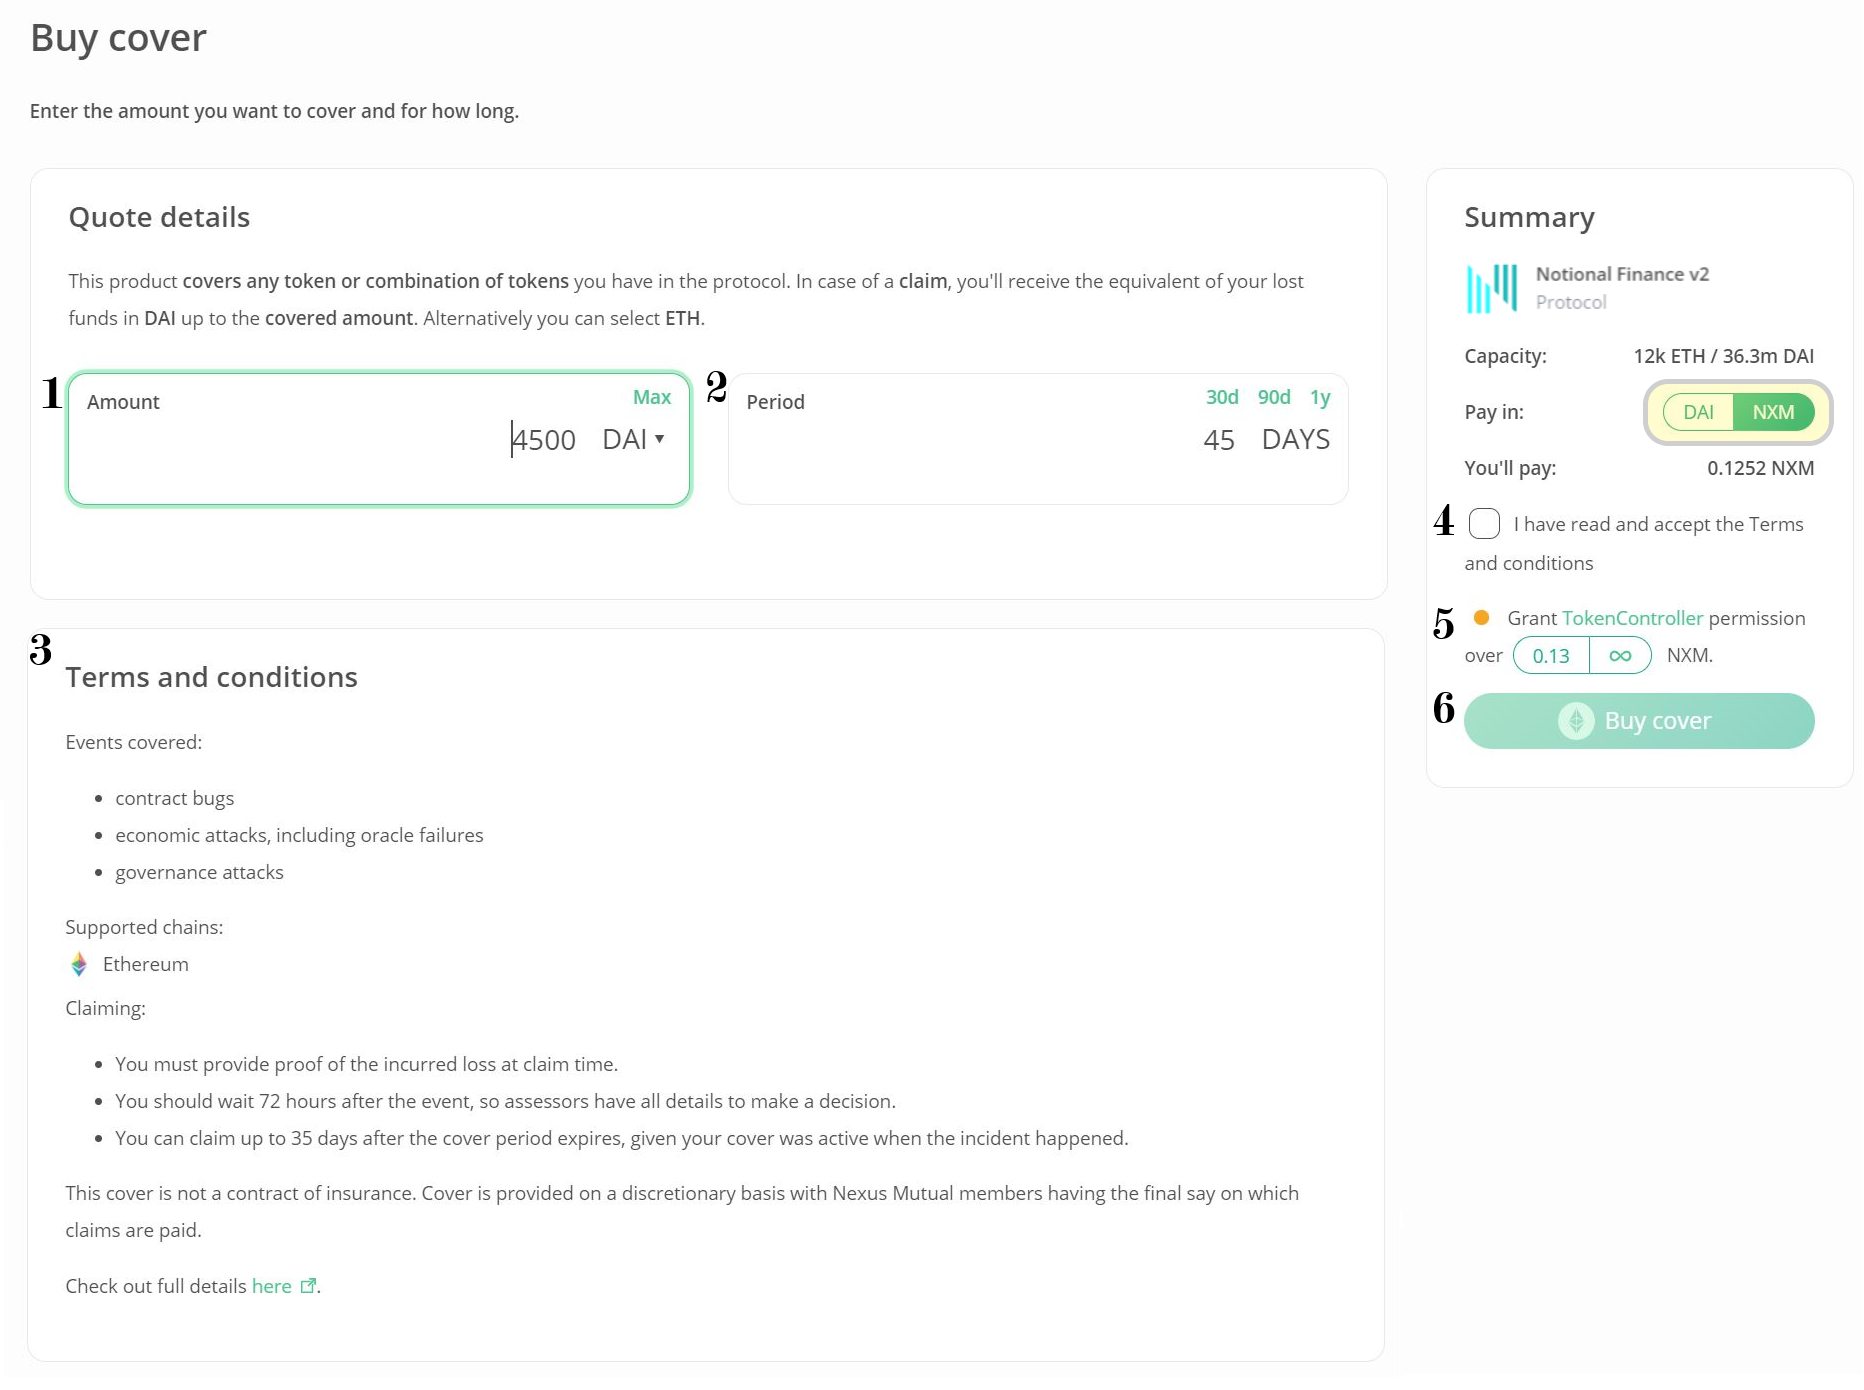Click the 'Ethereum' supported chain text

[145, 964]
